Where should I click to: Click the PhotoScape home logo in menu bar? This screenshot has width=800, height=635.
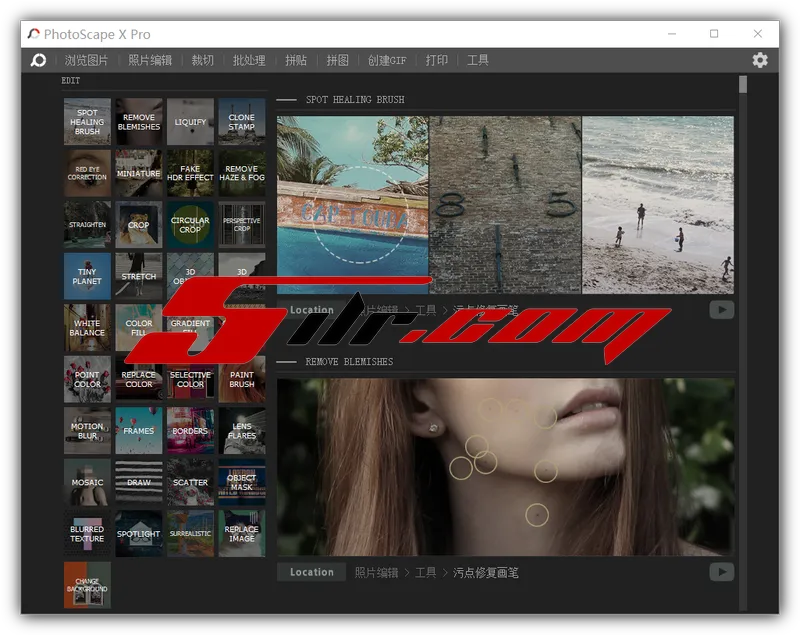pyautogui.click(x=38, y=60)
